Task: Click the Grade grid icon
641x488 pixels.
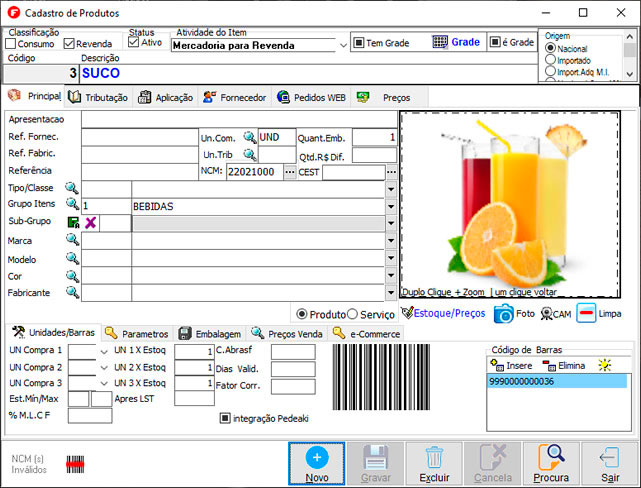Action: coord(440,43)
